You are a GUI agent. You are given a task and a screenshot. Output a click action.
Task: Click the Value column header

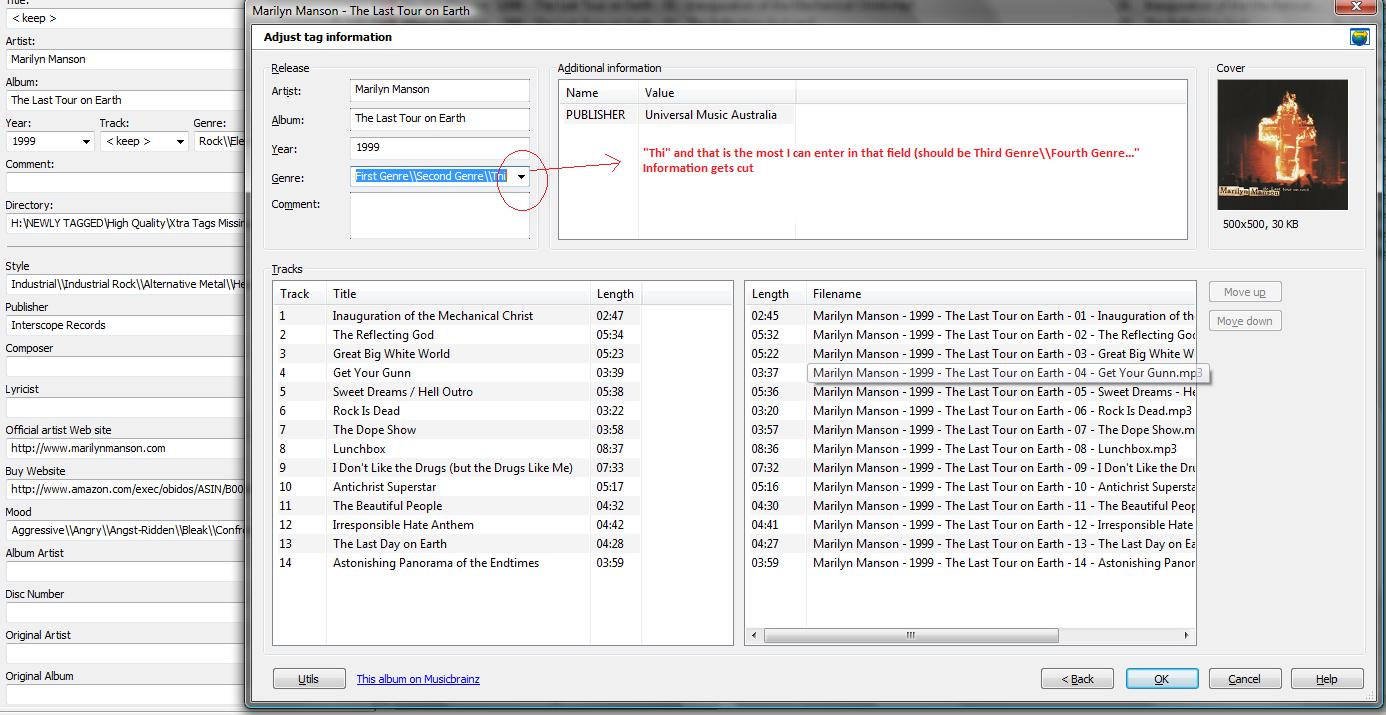[x=717, y=93]
